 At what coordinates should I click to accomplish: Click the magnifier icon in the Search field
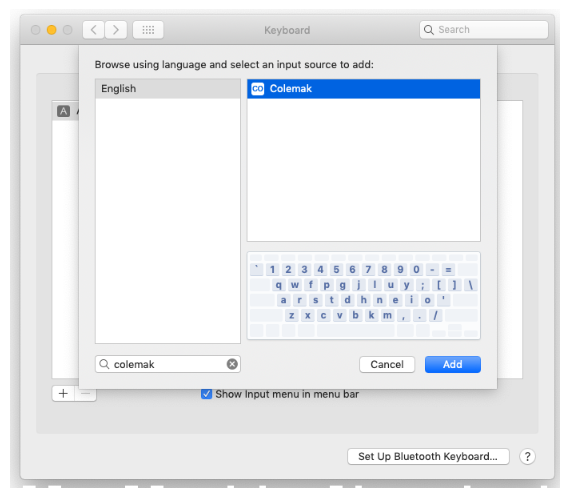[429, 30]
